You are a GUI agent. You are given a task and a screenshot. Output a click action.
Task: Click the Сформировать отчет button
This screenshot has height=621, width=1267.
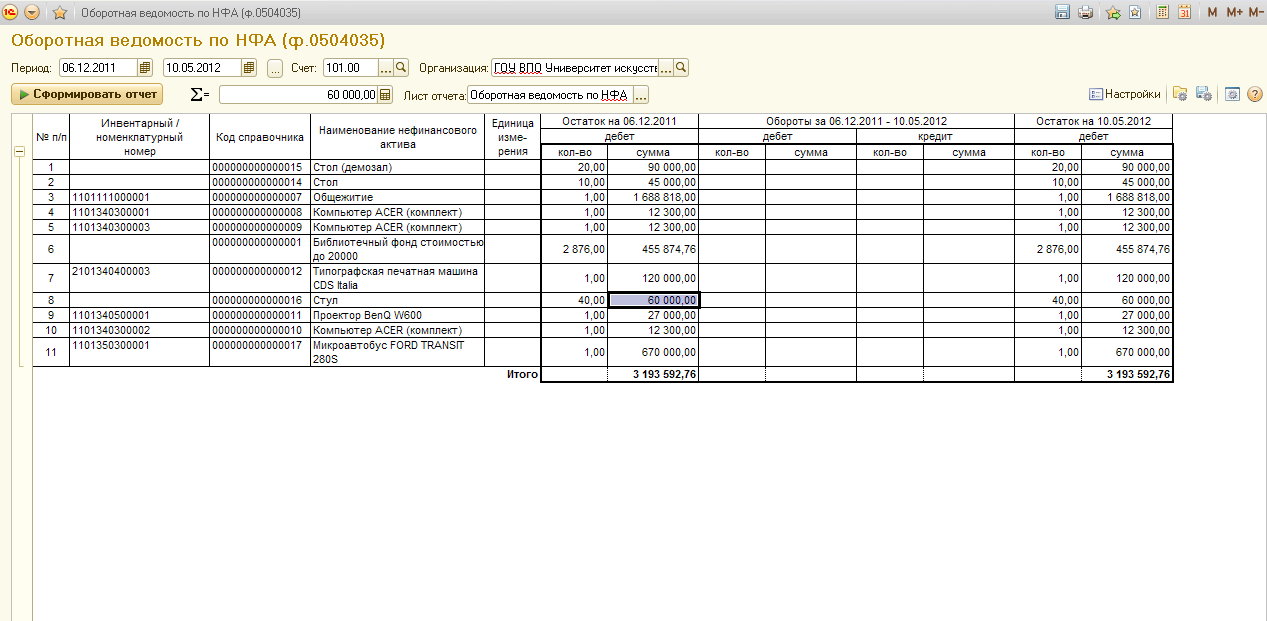coord(87,94)
